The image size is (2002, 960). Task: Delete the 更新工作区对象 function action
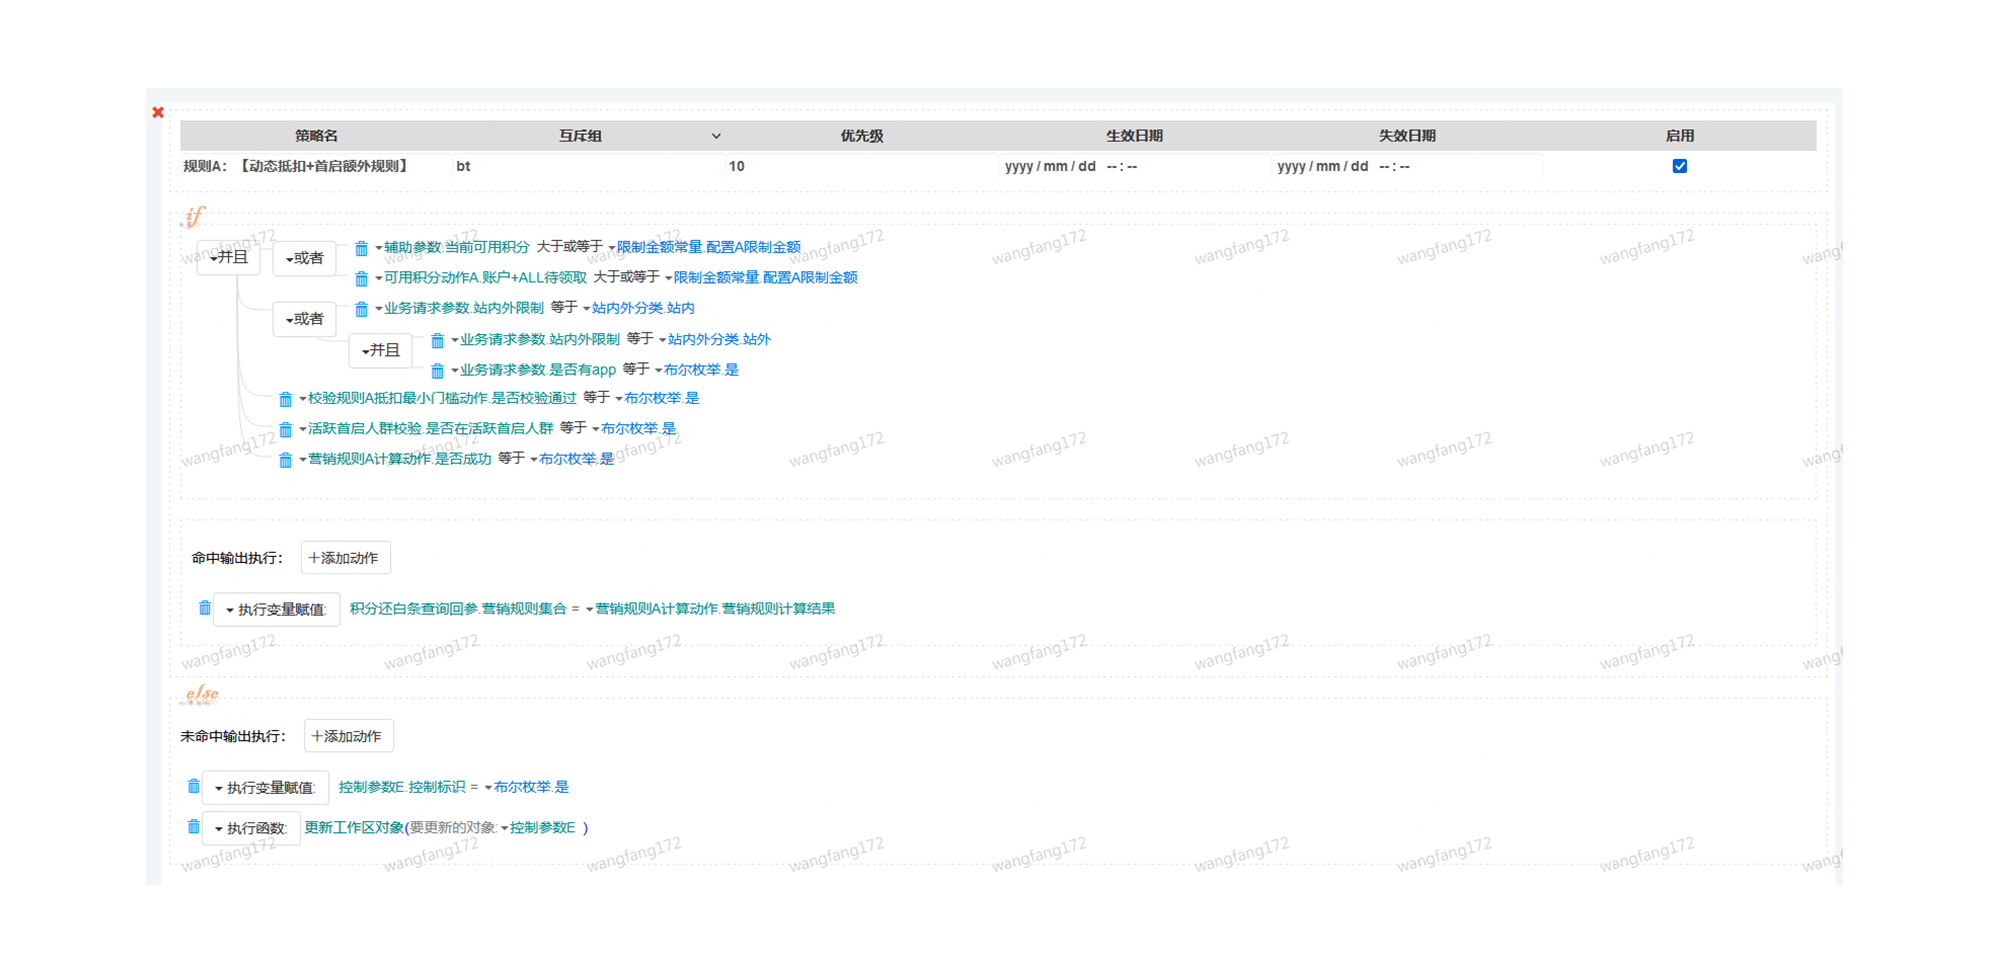coord(193,827)
